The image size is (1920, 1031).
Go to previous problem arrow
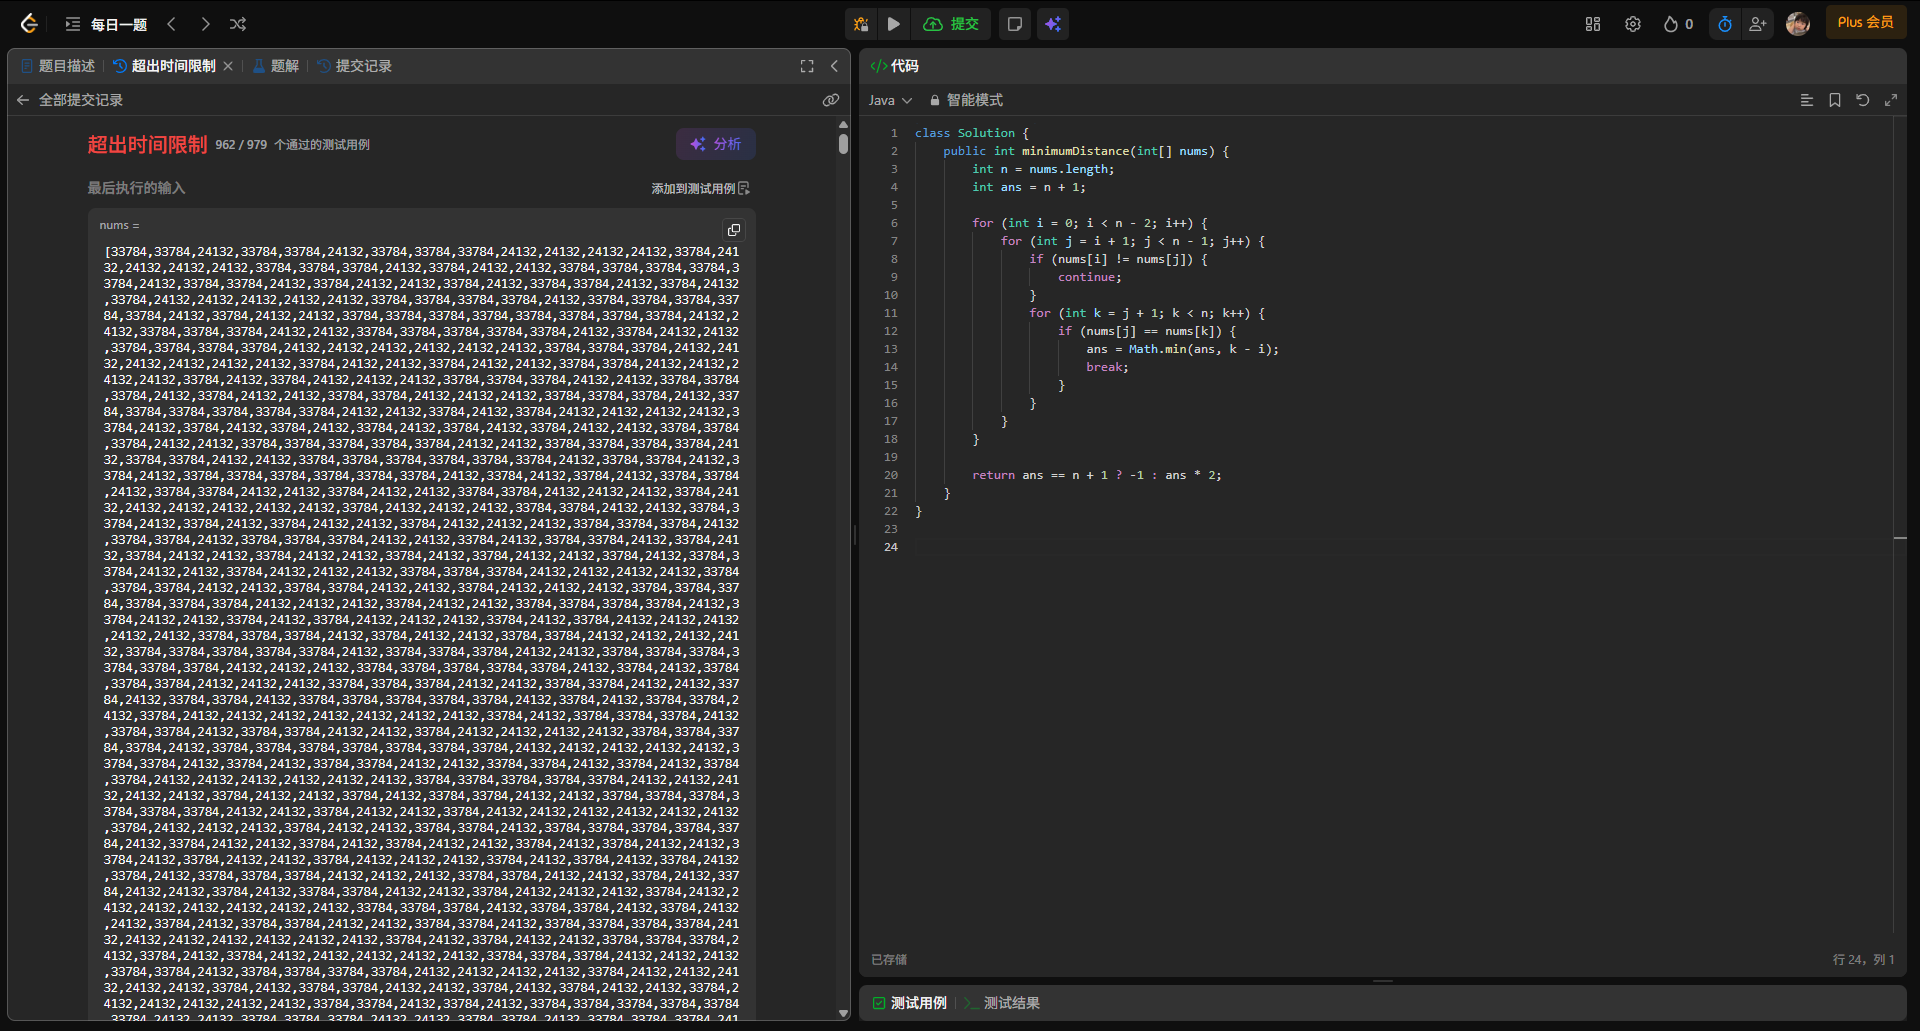click(x=172, y=24)
